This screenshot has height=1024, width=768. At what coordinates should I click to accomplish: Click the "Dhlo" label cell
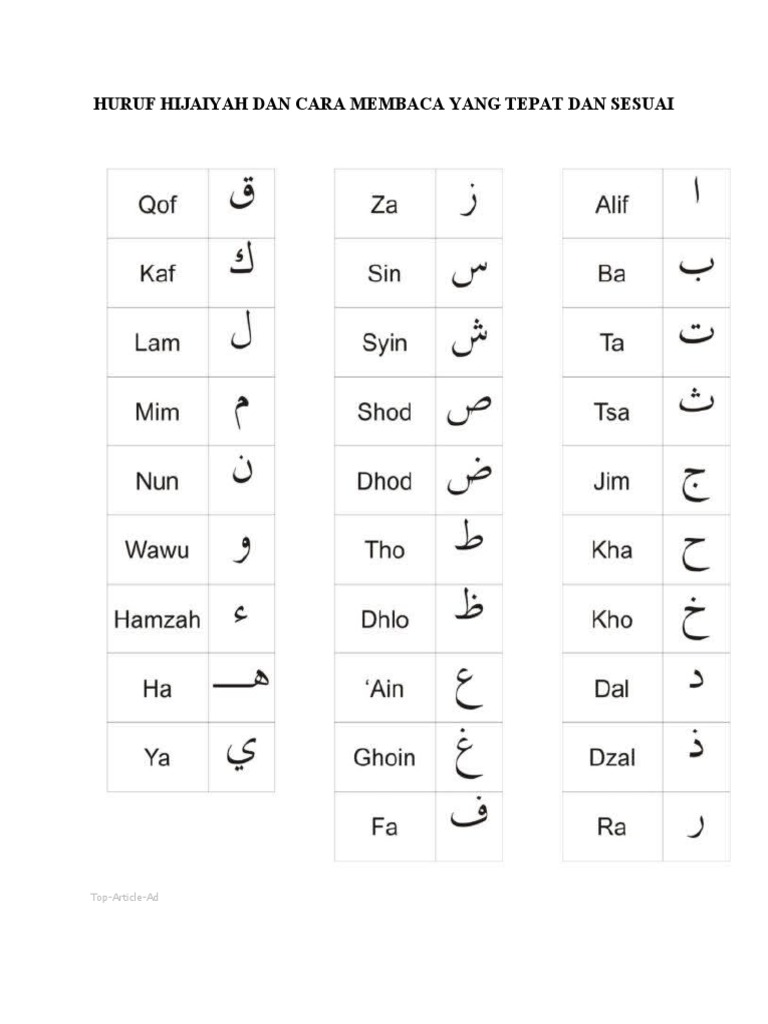(385, 619)
